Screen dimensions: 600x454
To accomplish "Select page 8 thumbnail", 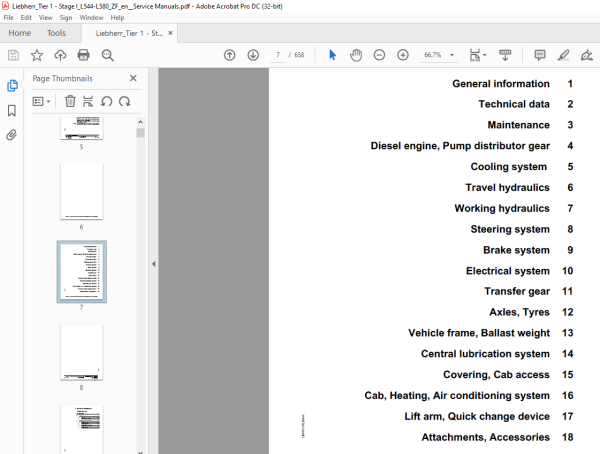I will pyautogui.click(x=82, y=352).
